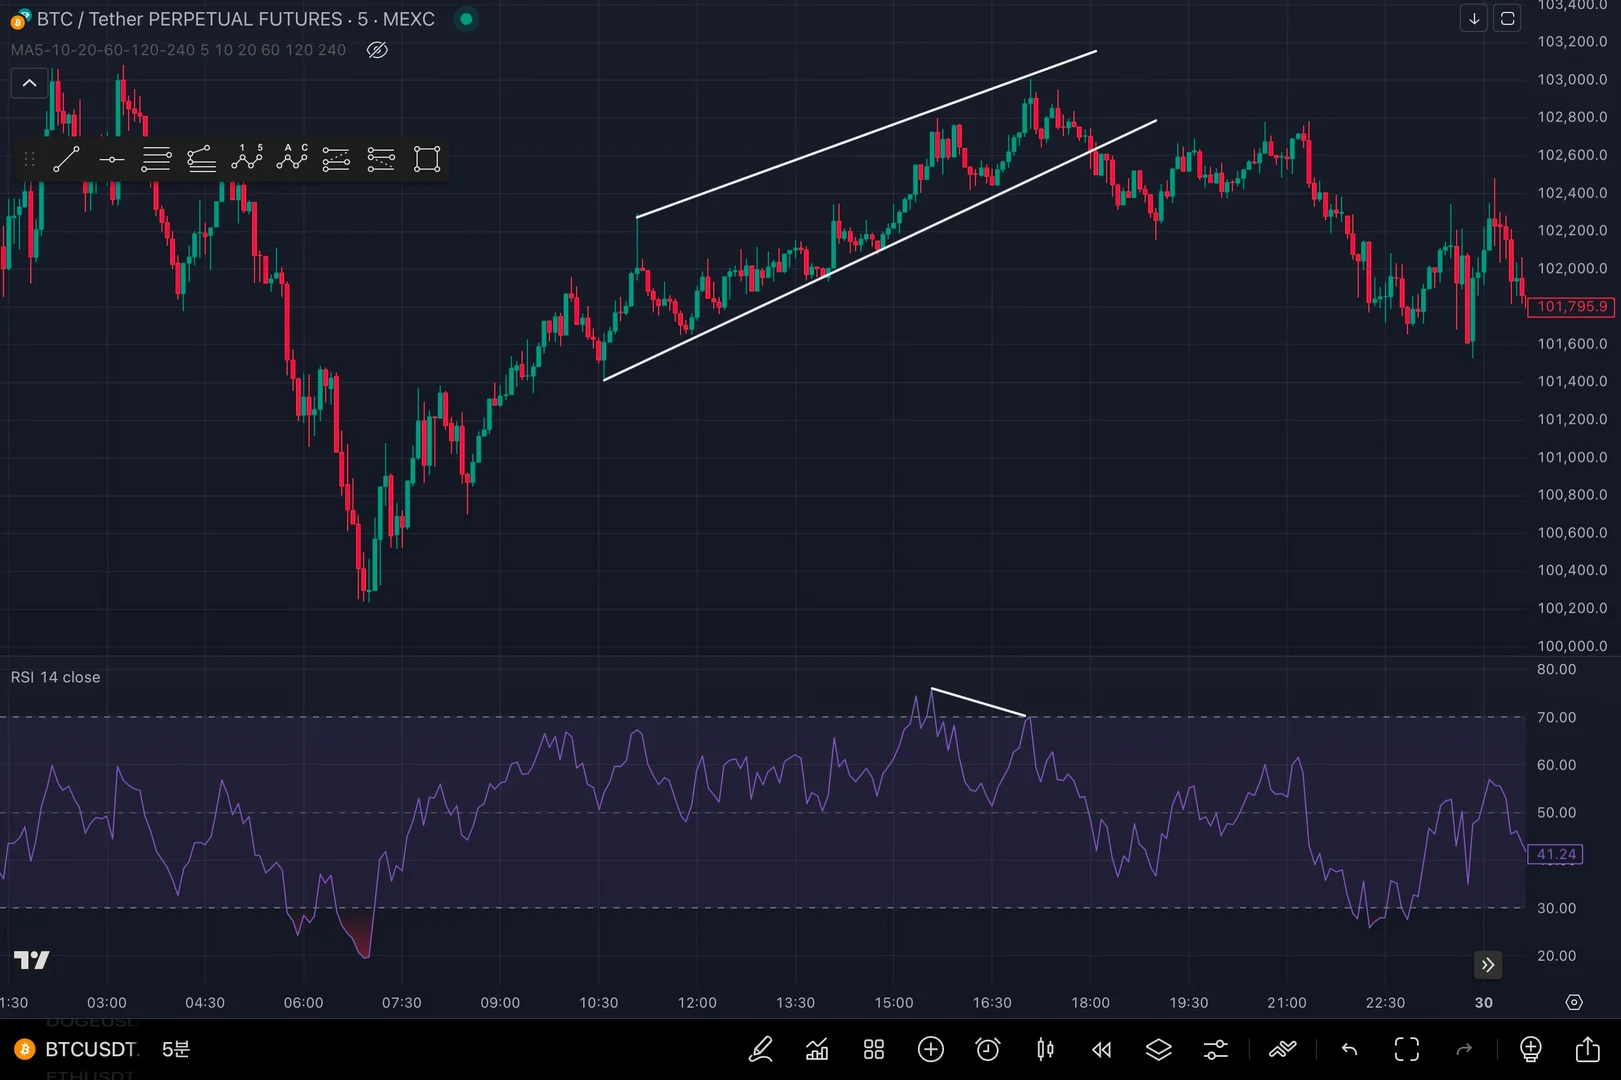1621x1080 pixels.
Task: Select the upper channel trendline drawing
Action: click(x=866, y=133)
